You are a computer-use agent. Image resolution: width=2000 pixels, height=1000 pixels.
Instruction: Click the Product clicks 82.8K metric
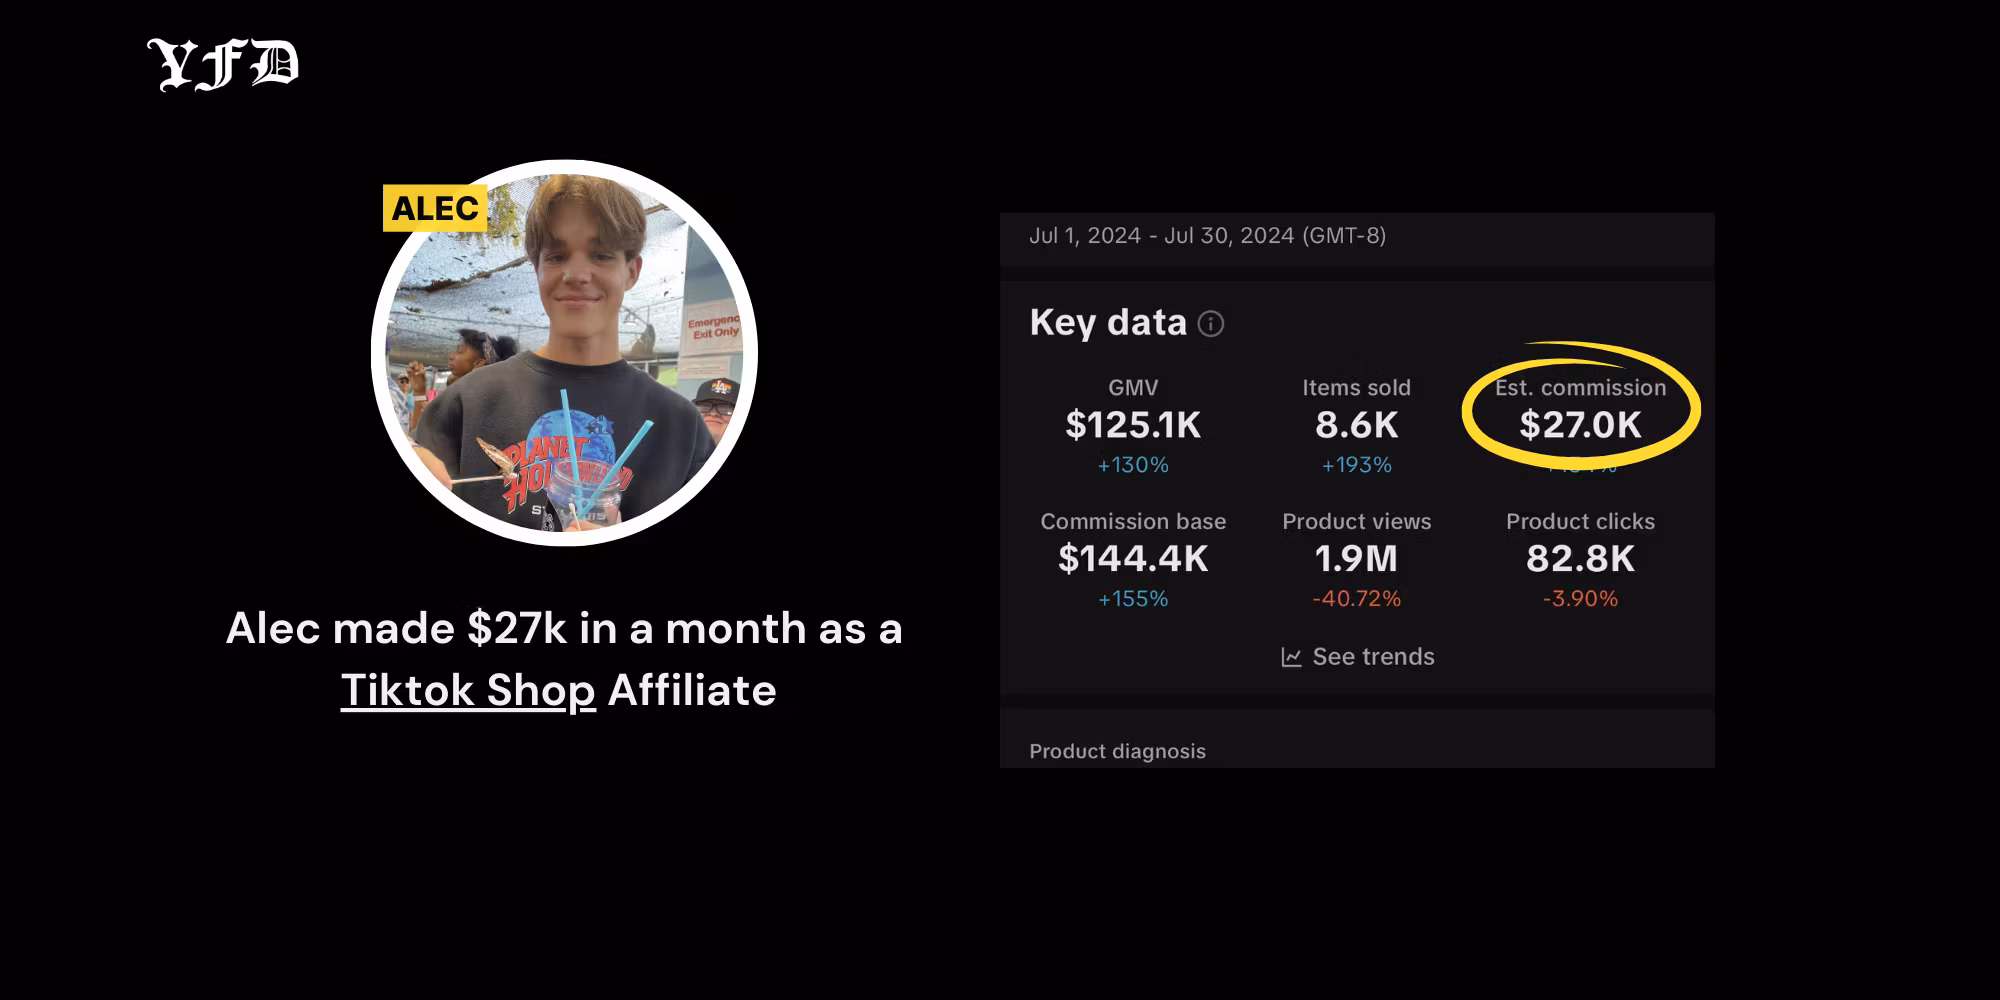(1580, 558)
